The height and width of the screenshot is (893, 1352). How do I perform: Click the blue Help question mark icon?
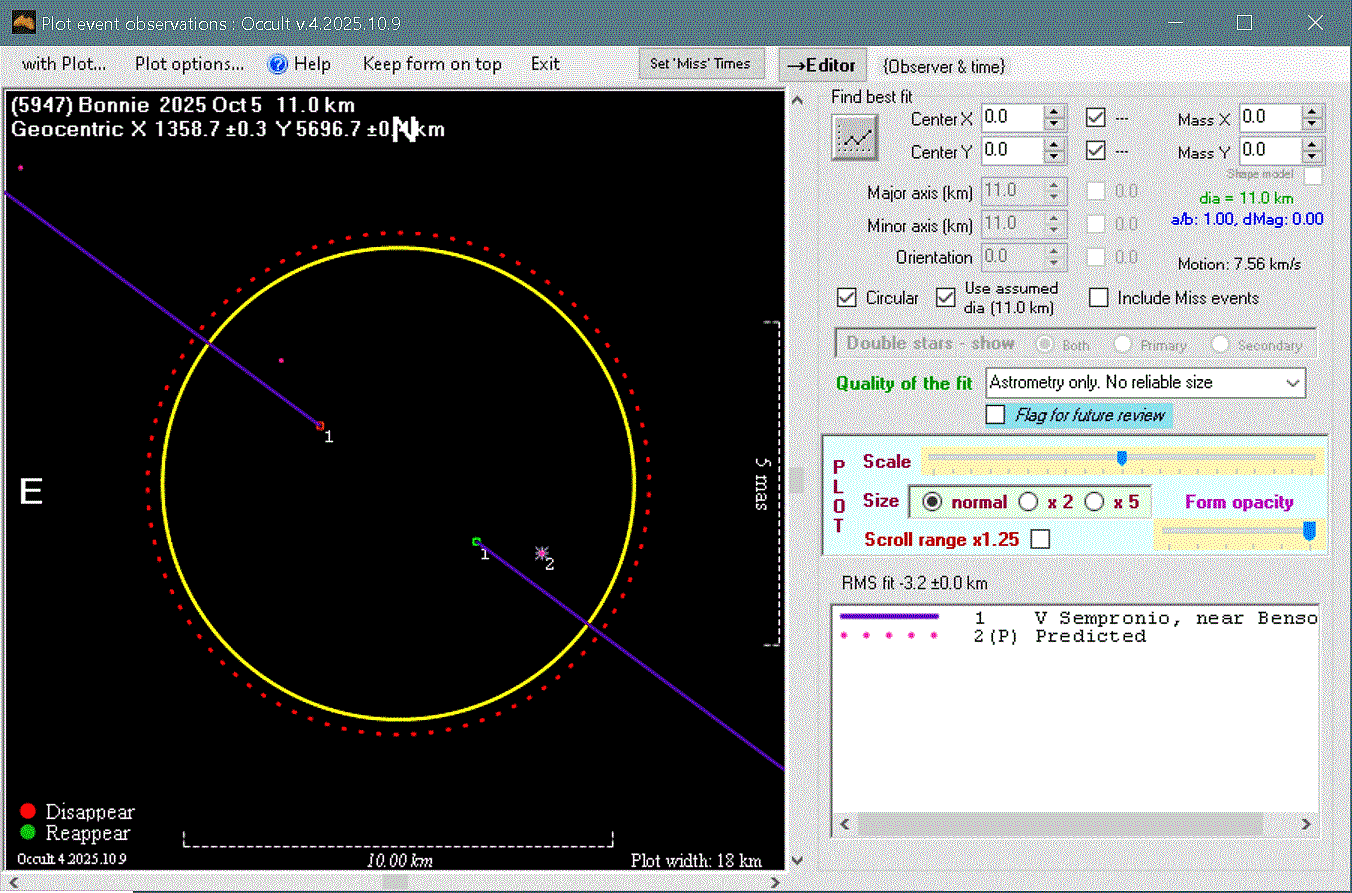(x=278, y=64)
